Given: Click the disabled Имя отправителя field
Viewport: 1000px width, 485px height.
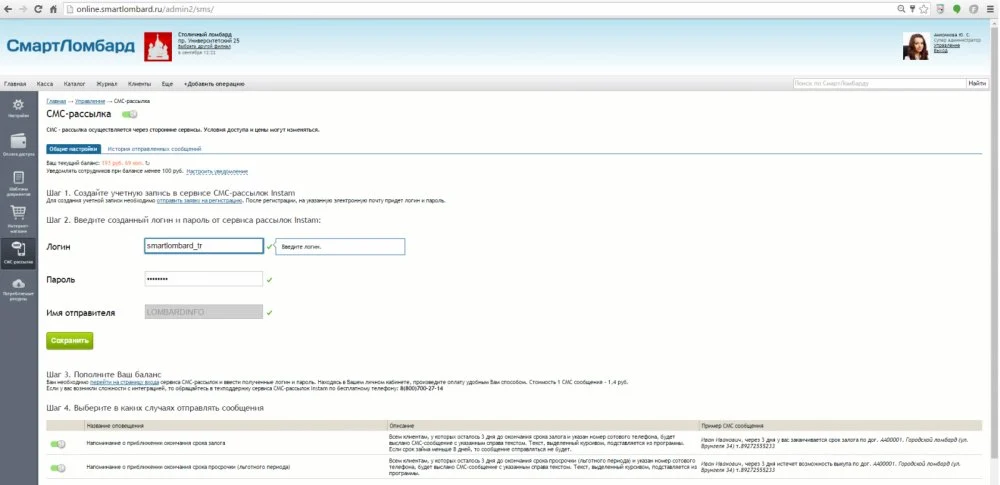Looking at the screenshot, I should [204, 312].
